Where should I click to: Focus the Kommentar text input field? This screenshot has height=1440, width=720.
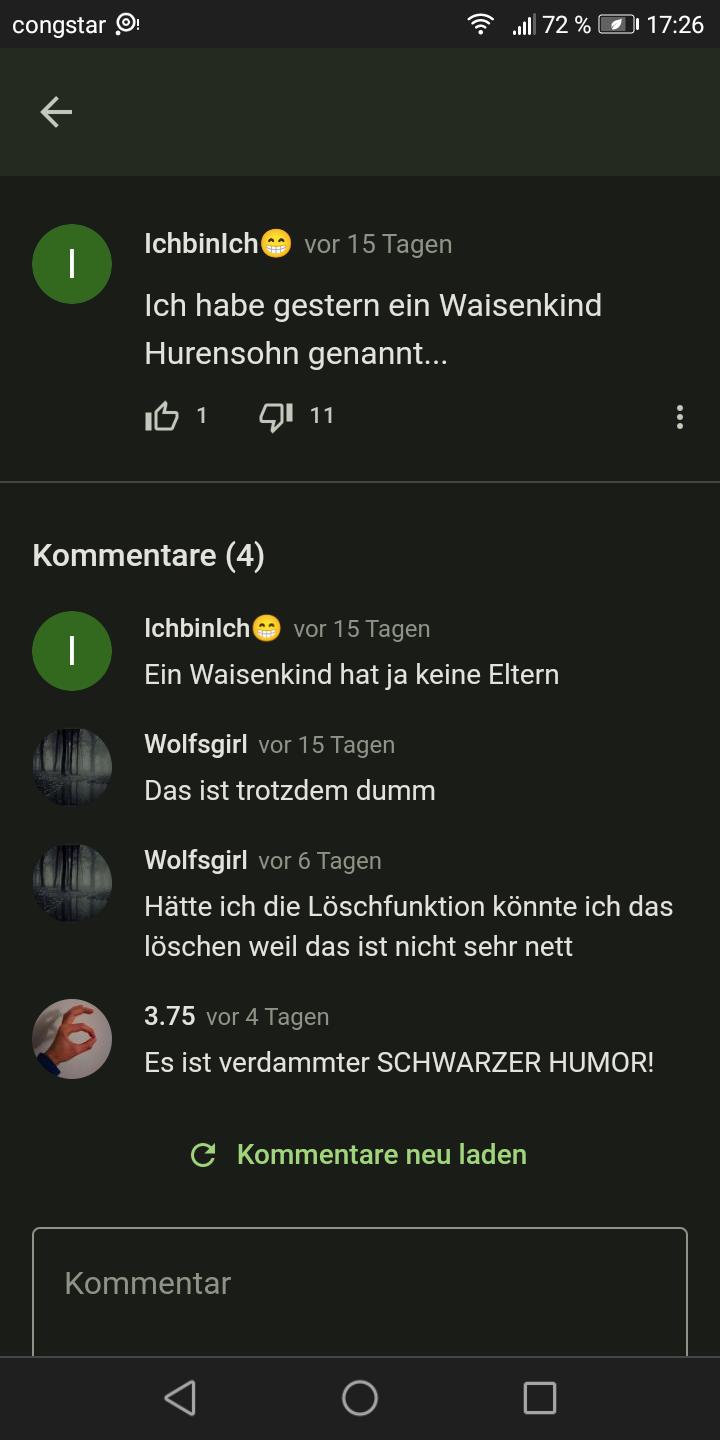(360, 1292)
